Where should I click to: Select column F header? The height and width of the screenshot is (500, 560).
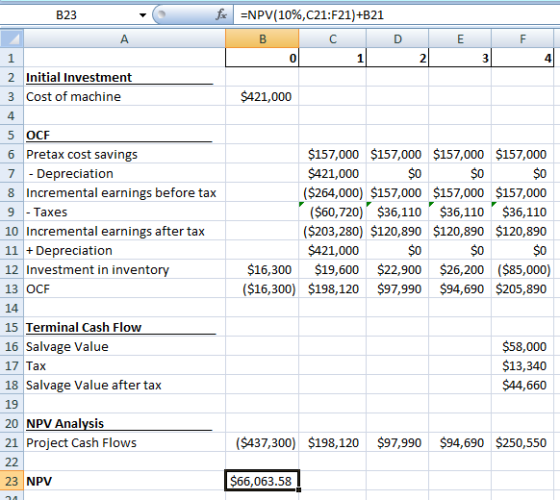click(522, 39)
